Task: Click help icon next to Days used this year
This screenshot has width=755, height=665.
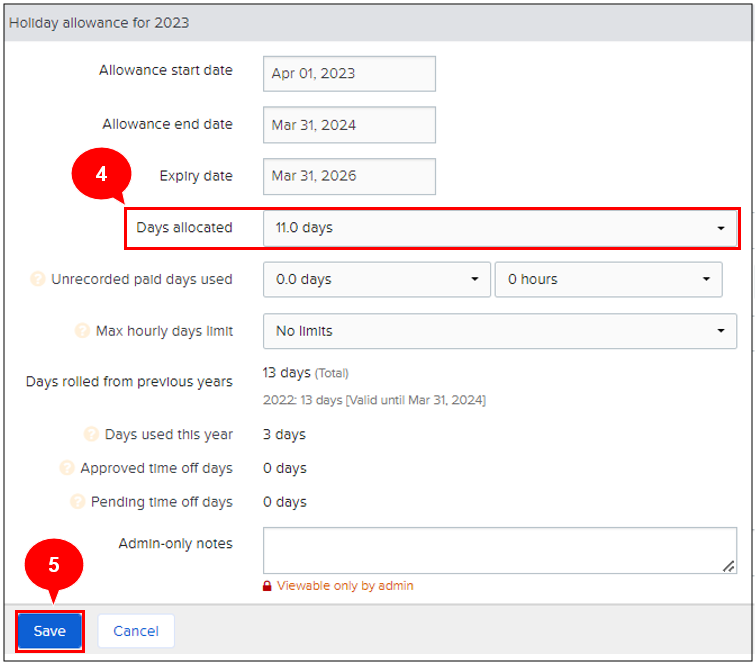Action: click(92, 435)
